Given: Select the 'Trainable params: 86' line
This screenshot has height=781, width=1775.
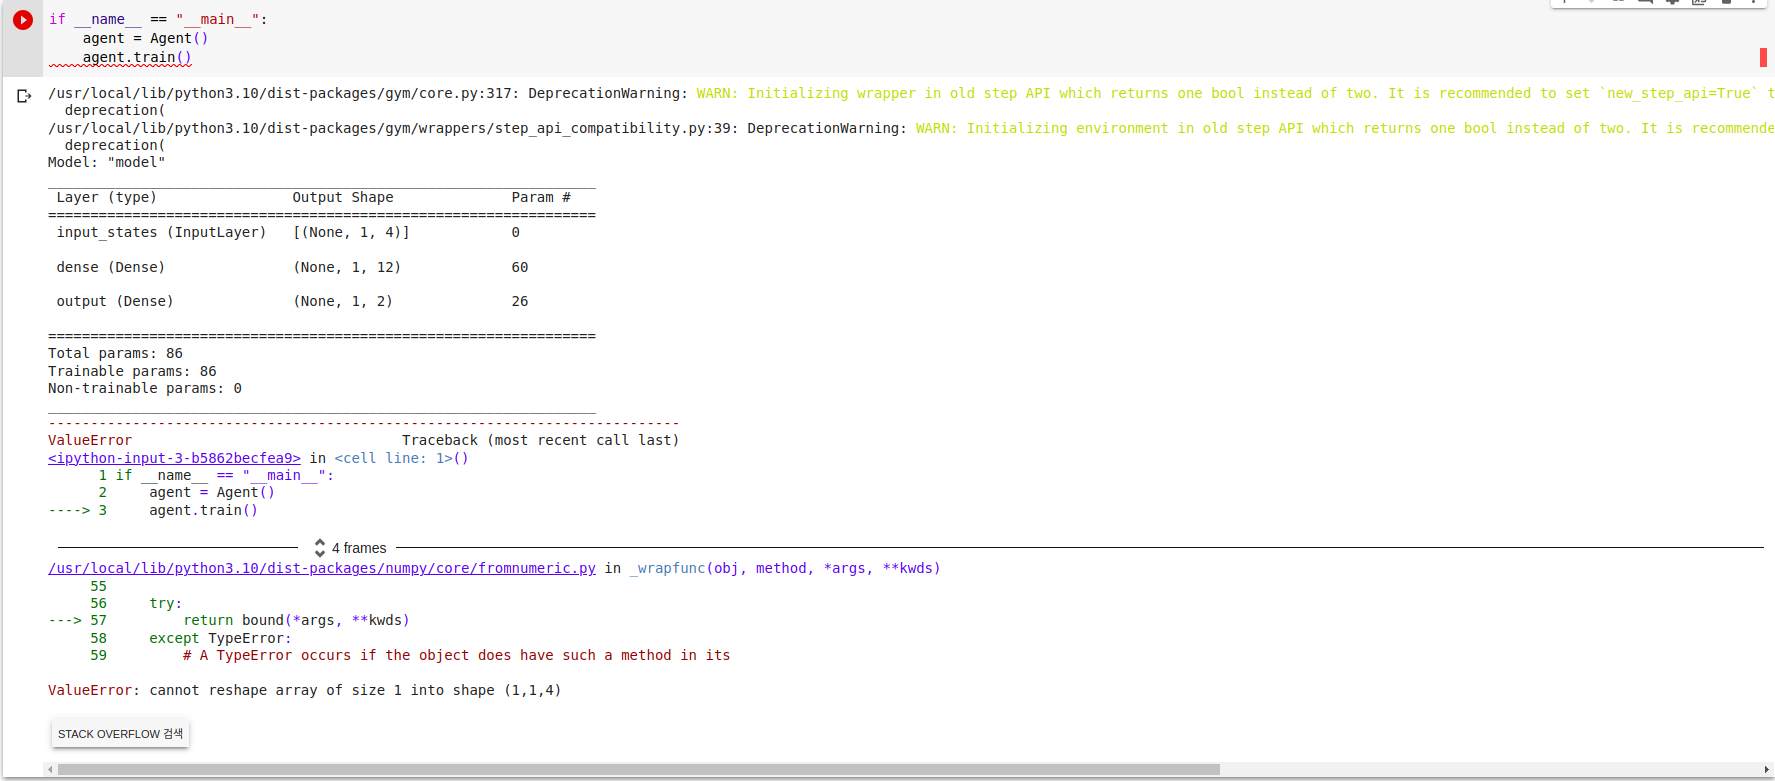Looking at the screenshot, I should click(x=132, y=371).
